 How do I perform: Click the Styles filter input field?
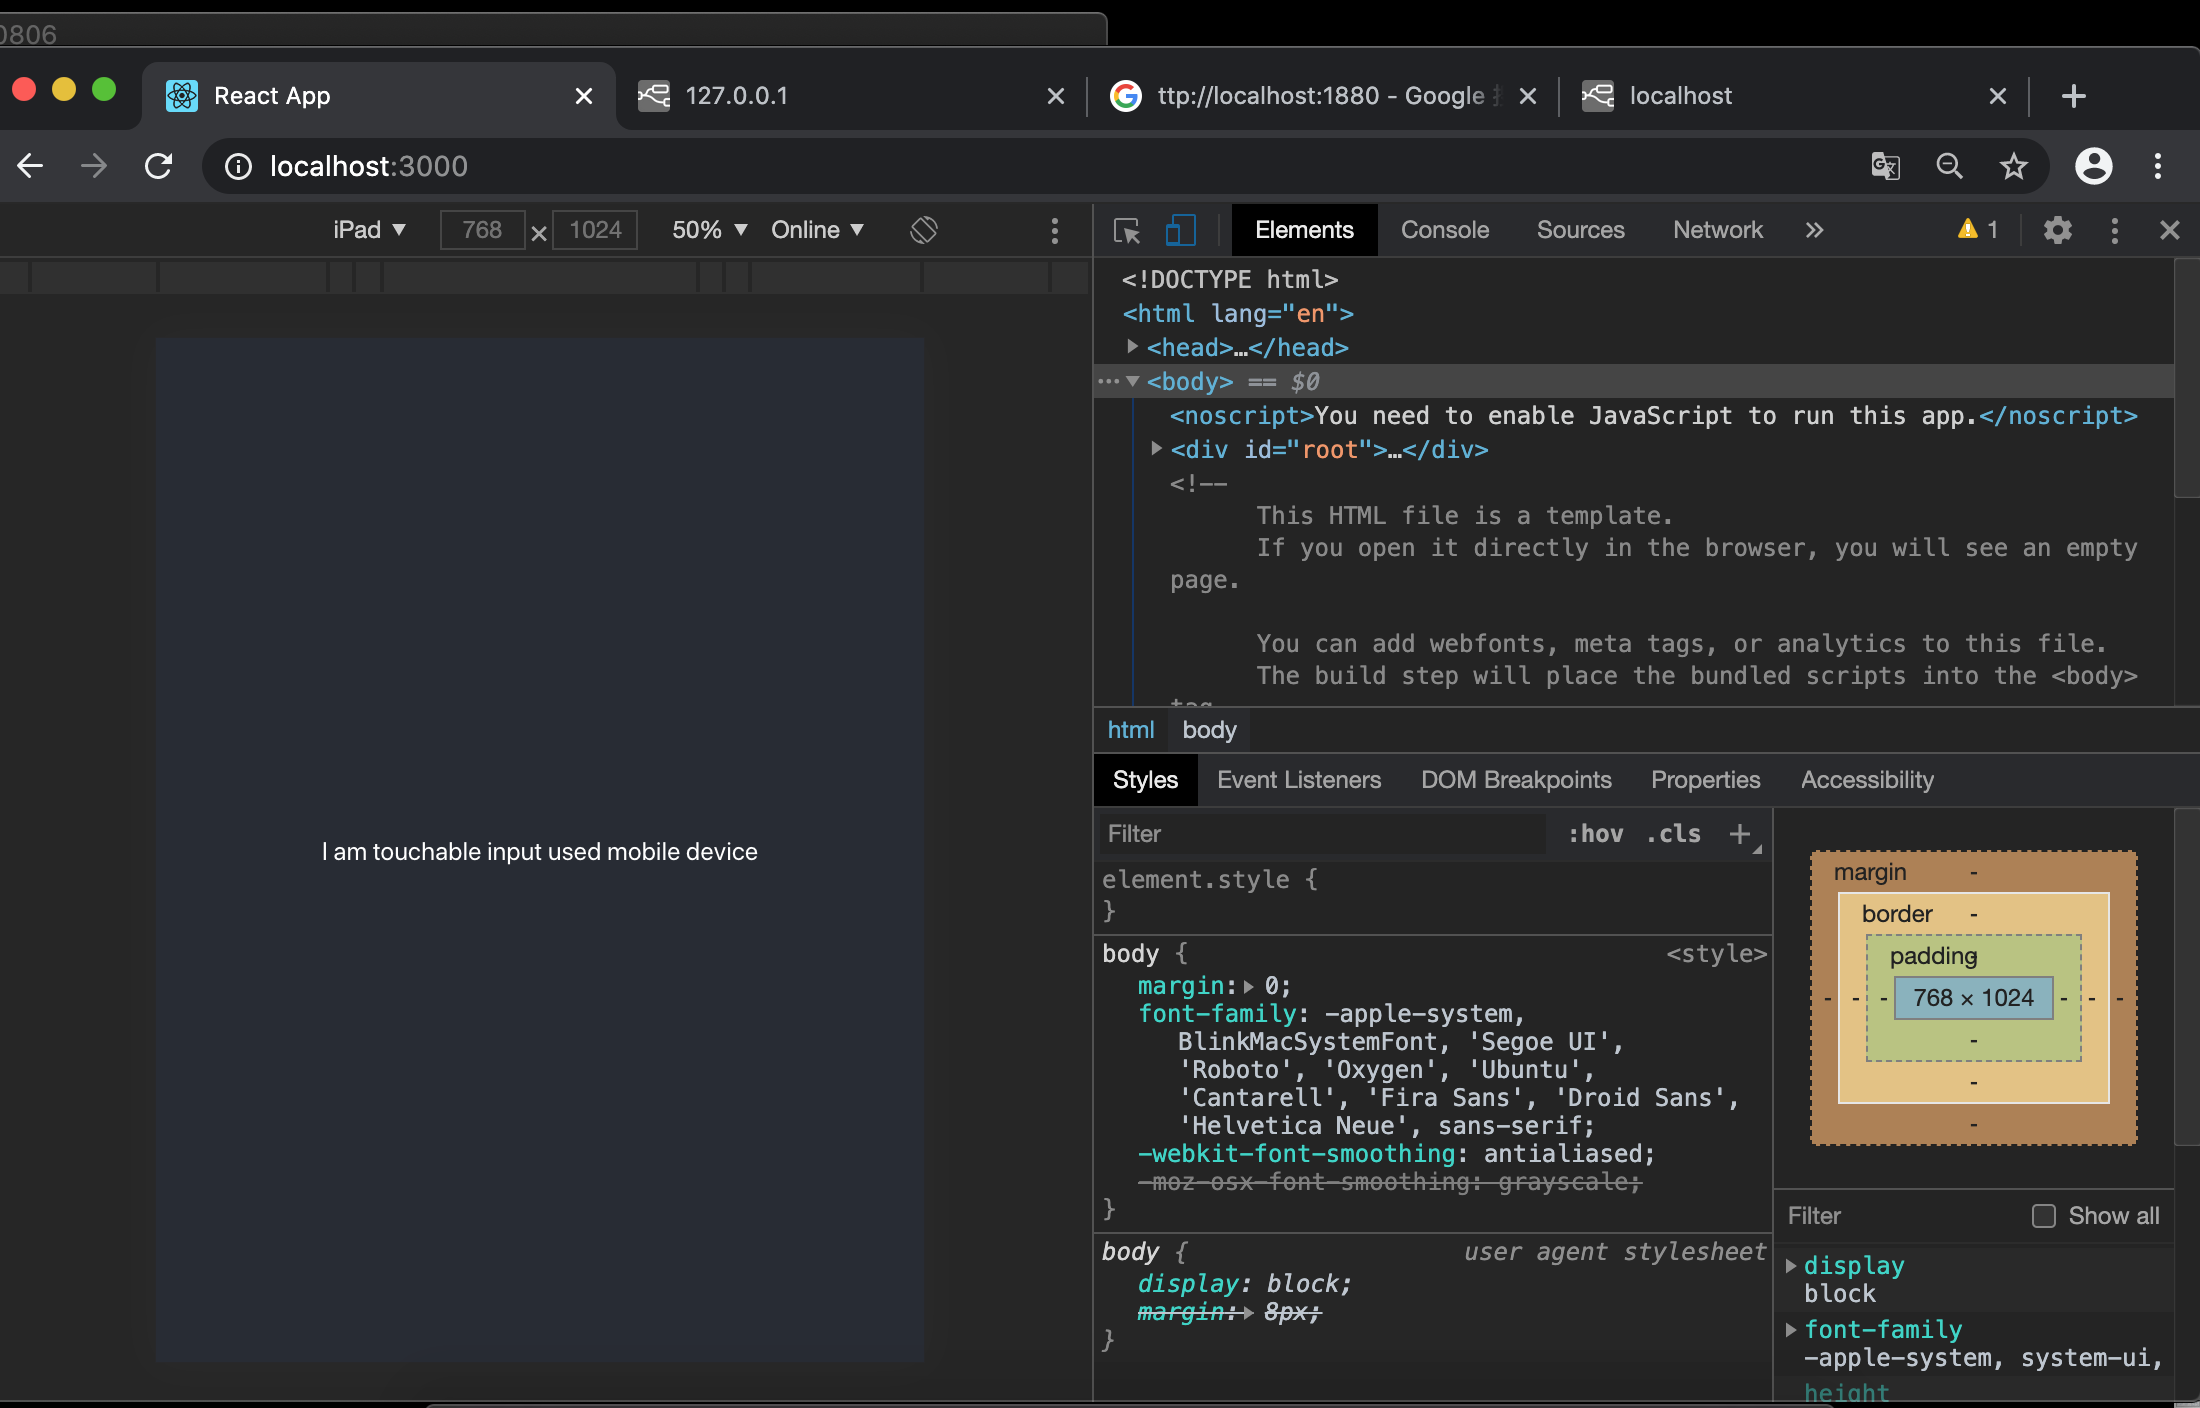(x=1320, y=834)
